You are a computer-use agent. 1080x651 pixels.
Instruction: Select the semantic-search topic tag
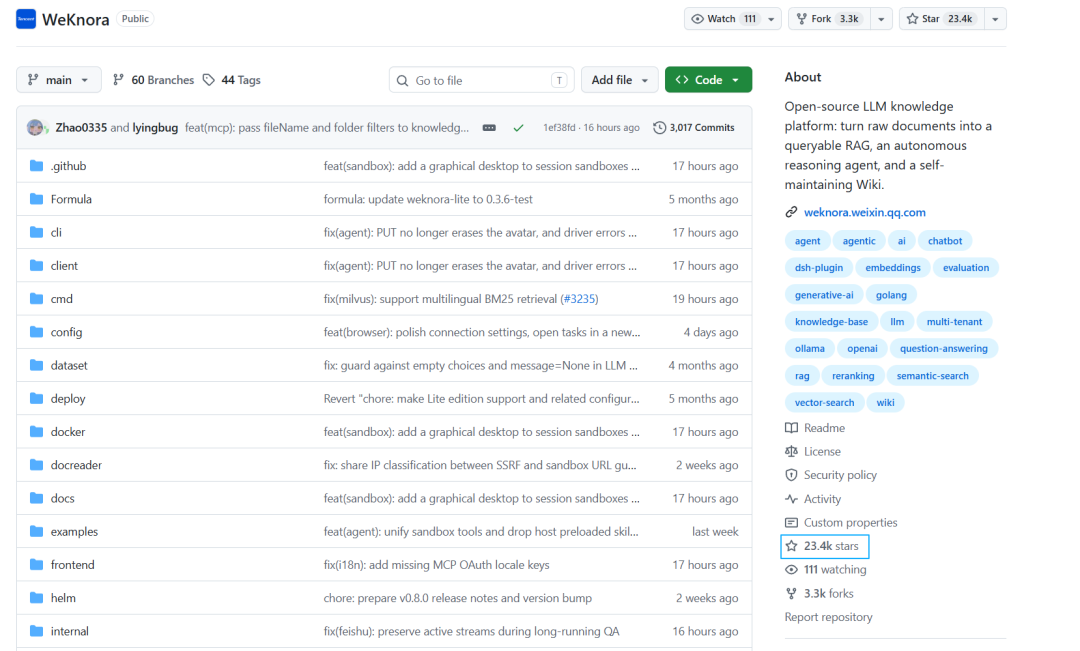932,375
